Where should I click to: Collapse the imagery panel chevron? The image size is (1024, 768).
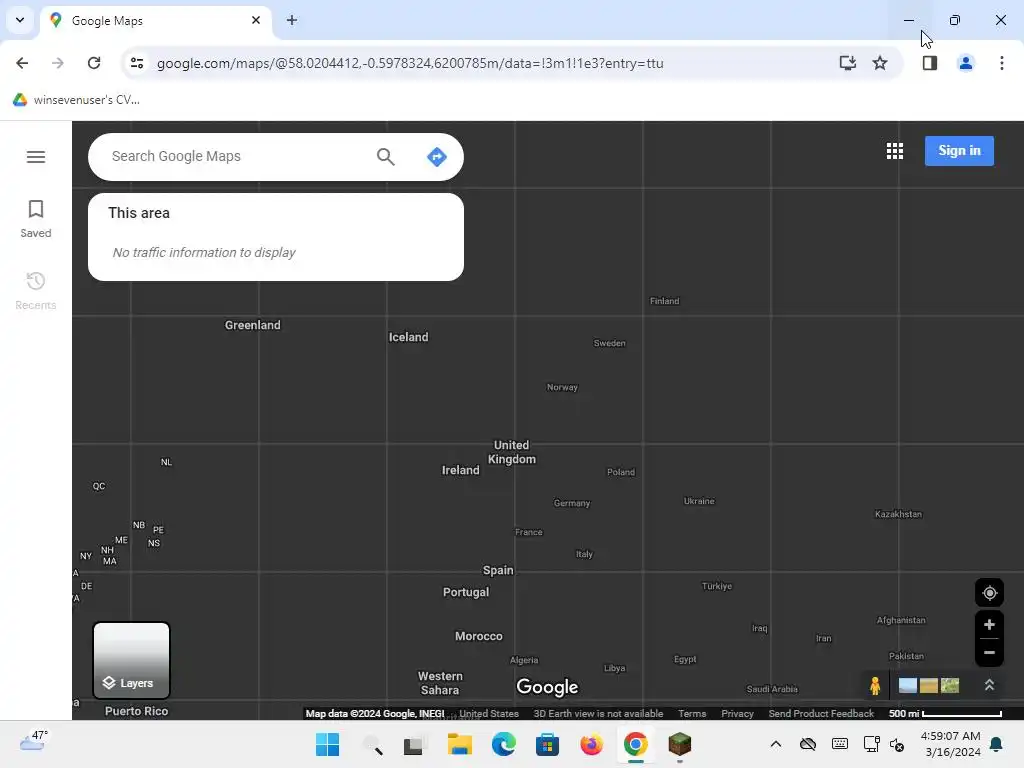pos(989,685)
